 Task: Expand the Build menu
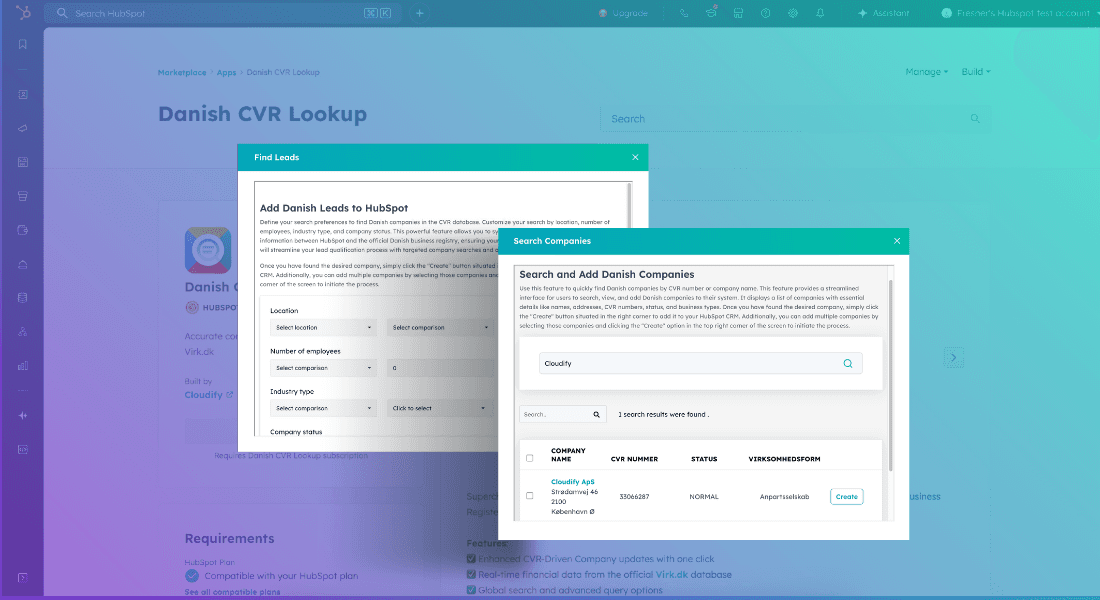coord(976,72)
